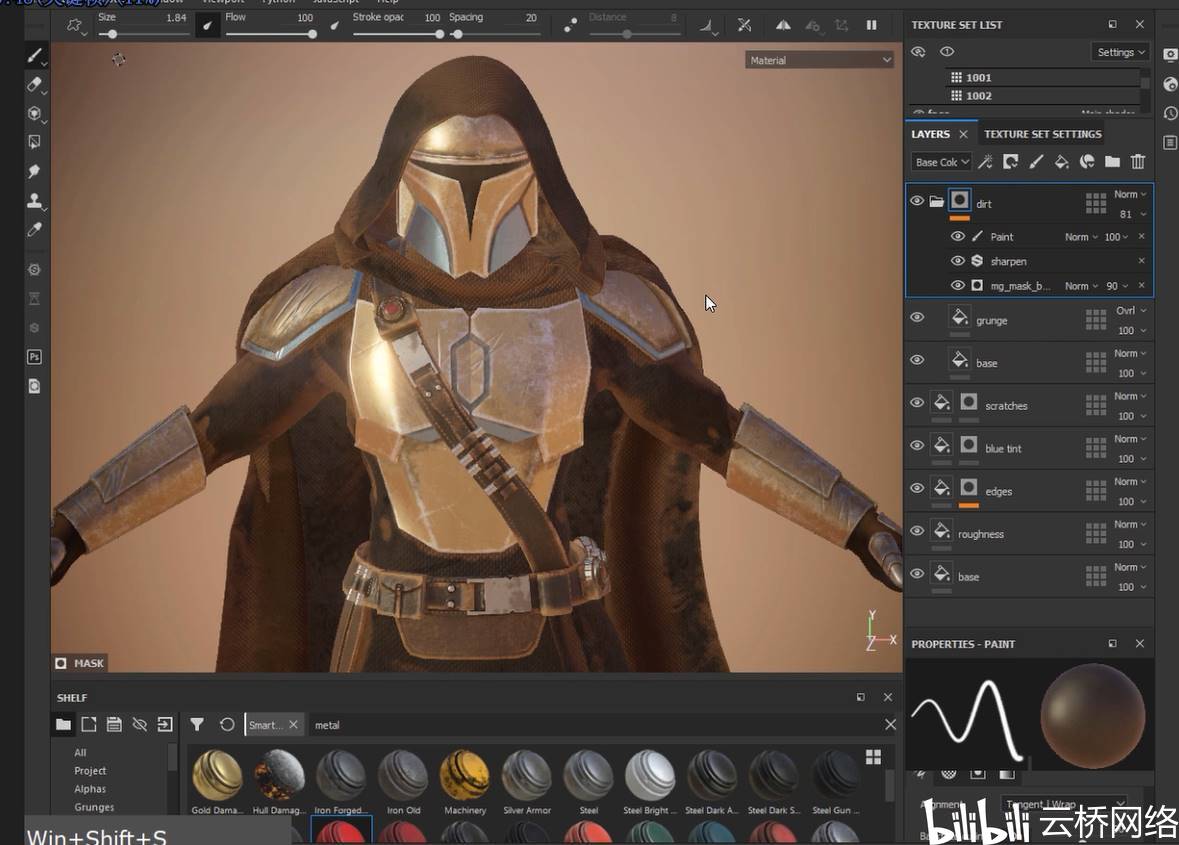This screenshot has width=1179, height=845.
Task: Open the mg_mask_b opacity 90 dropdown
Action: pyautogui.click(x=1117, y=286)
